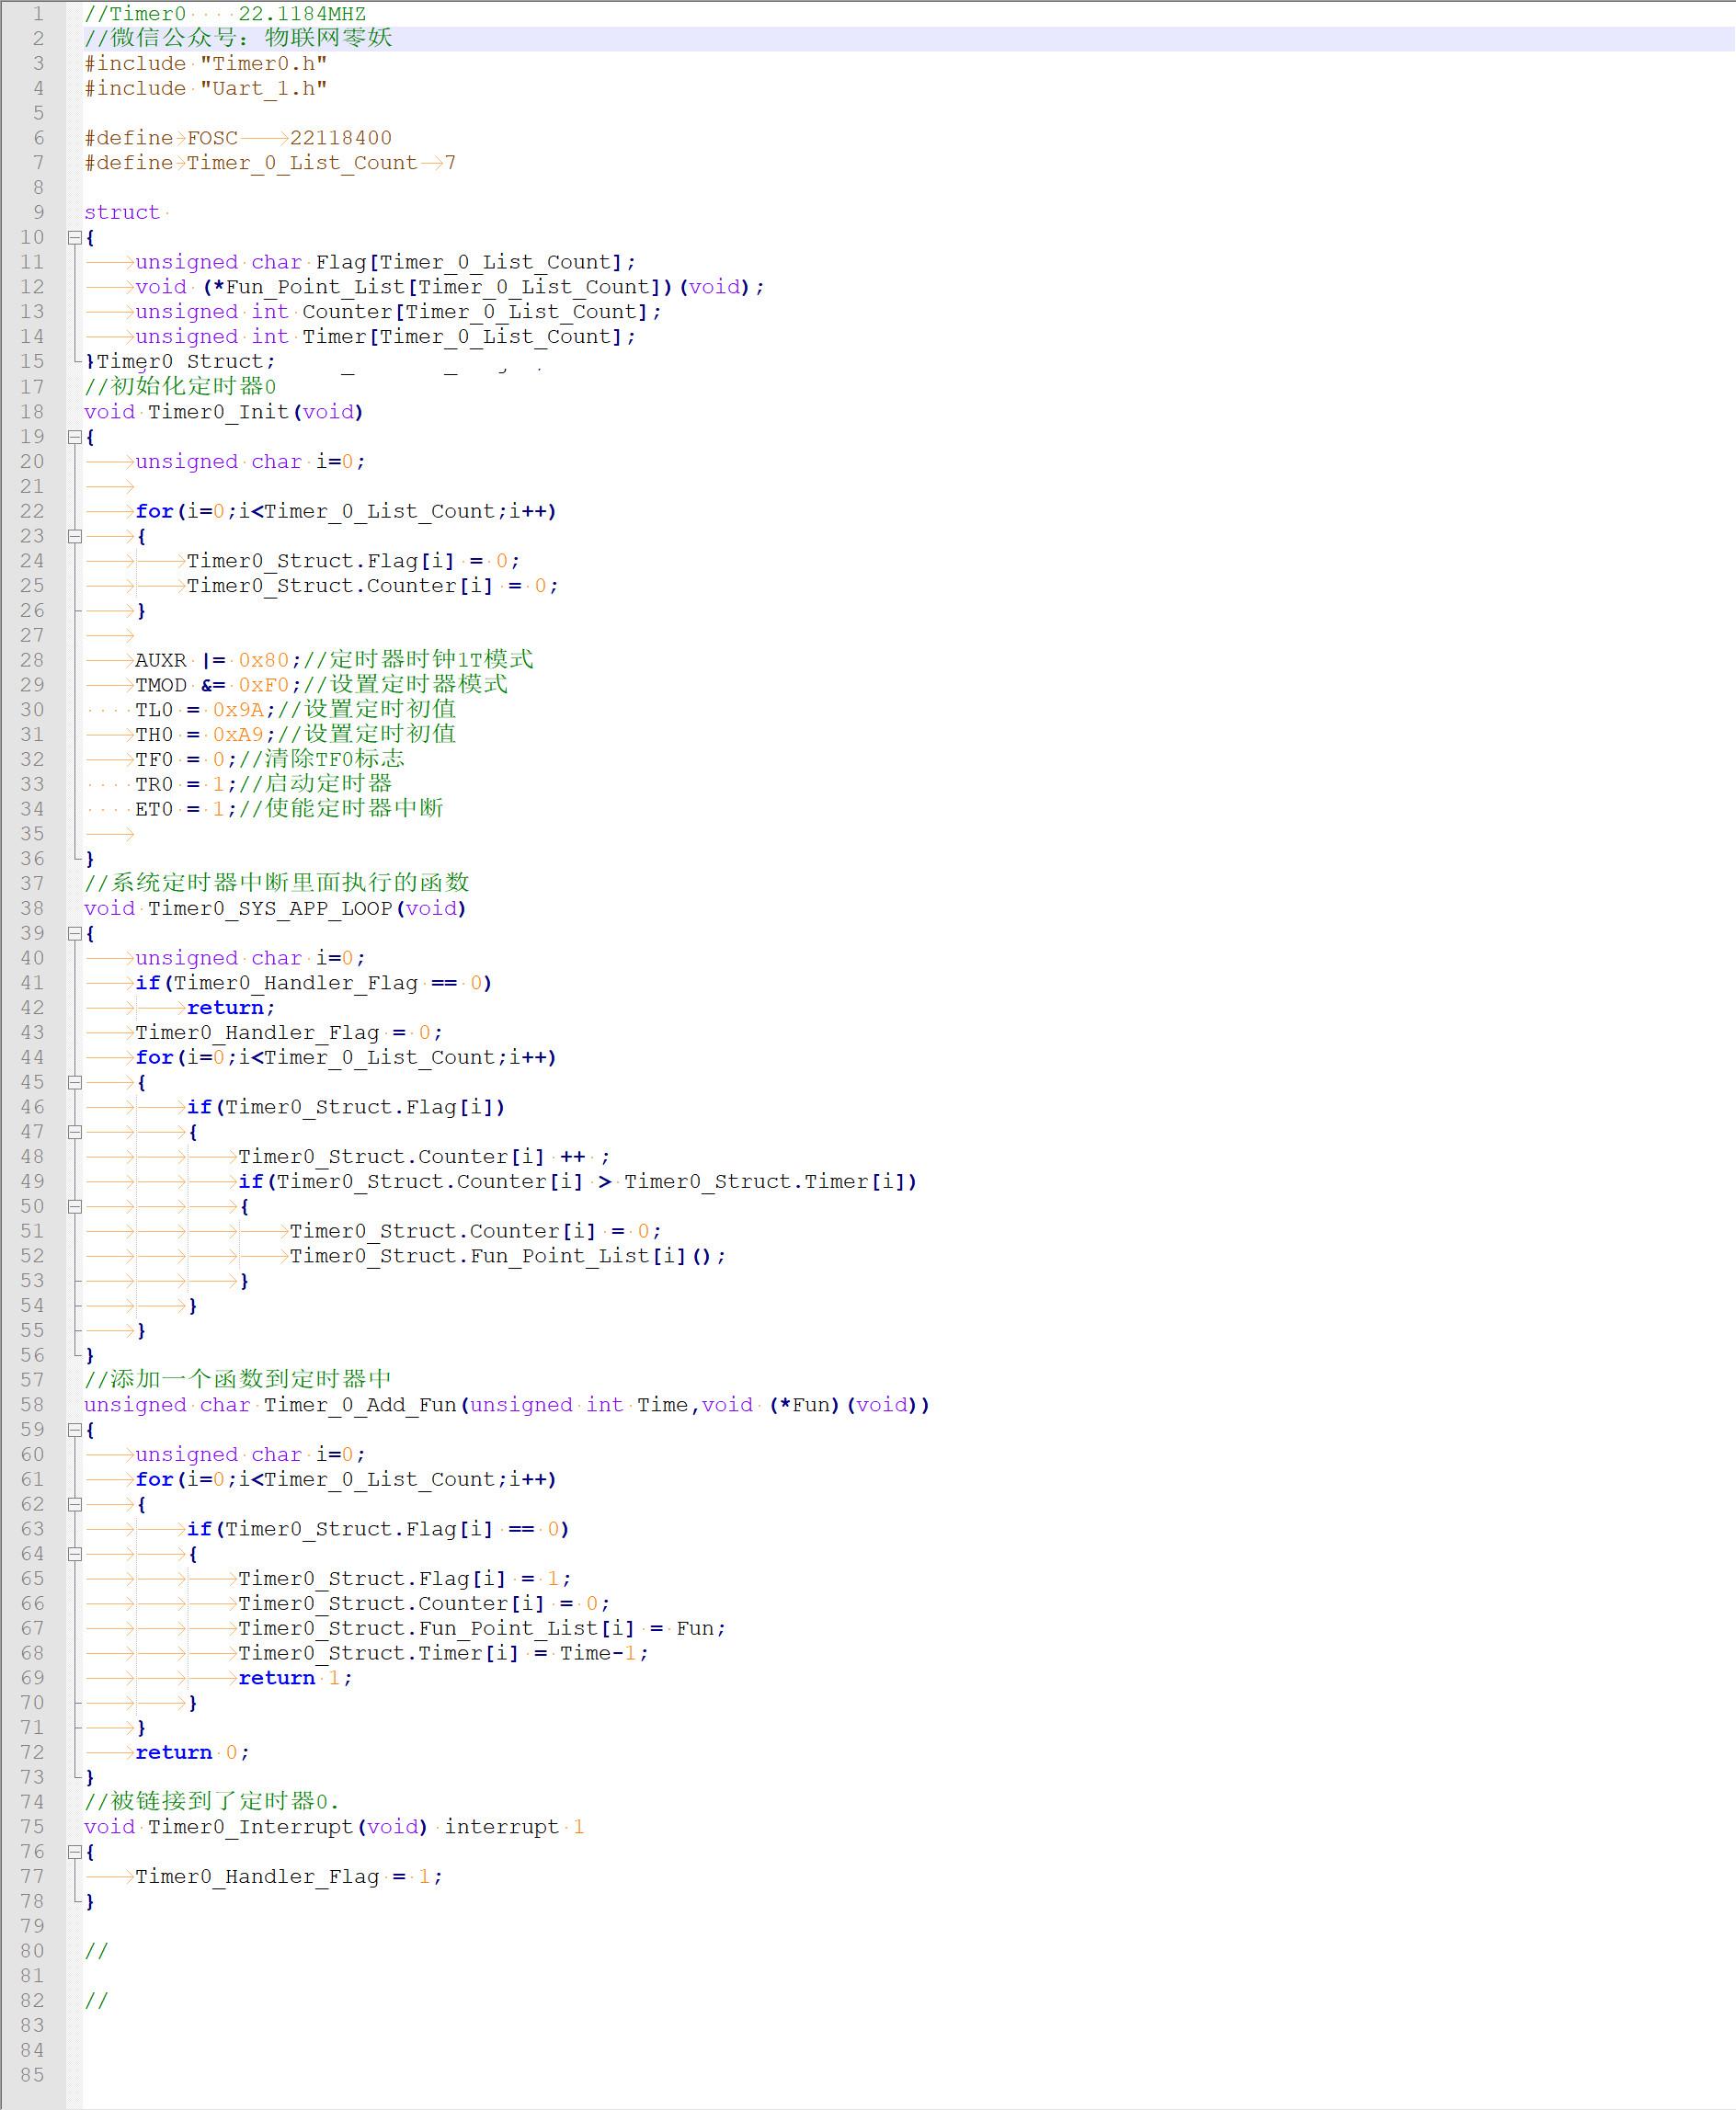
Task: Click the "Timer0_Struct.Flag[i] = 0;" statement
Action: click(353, 561)
